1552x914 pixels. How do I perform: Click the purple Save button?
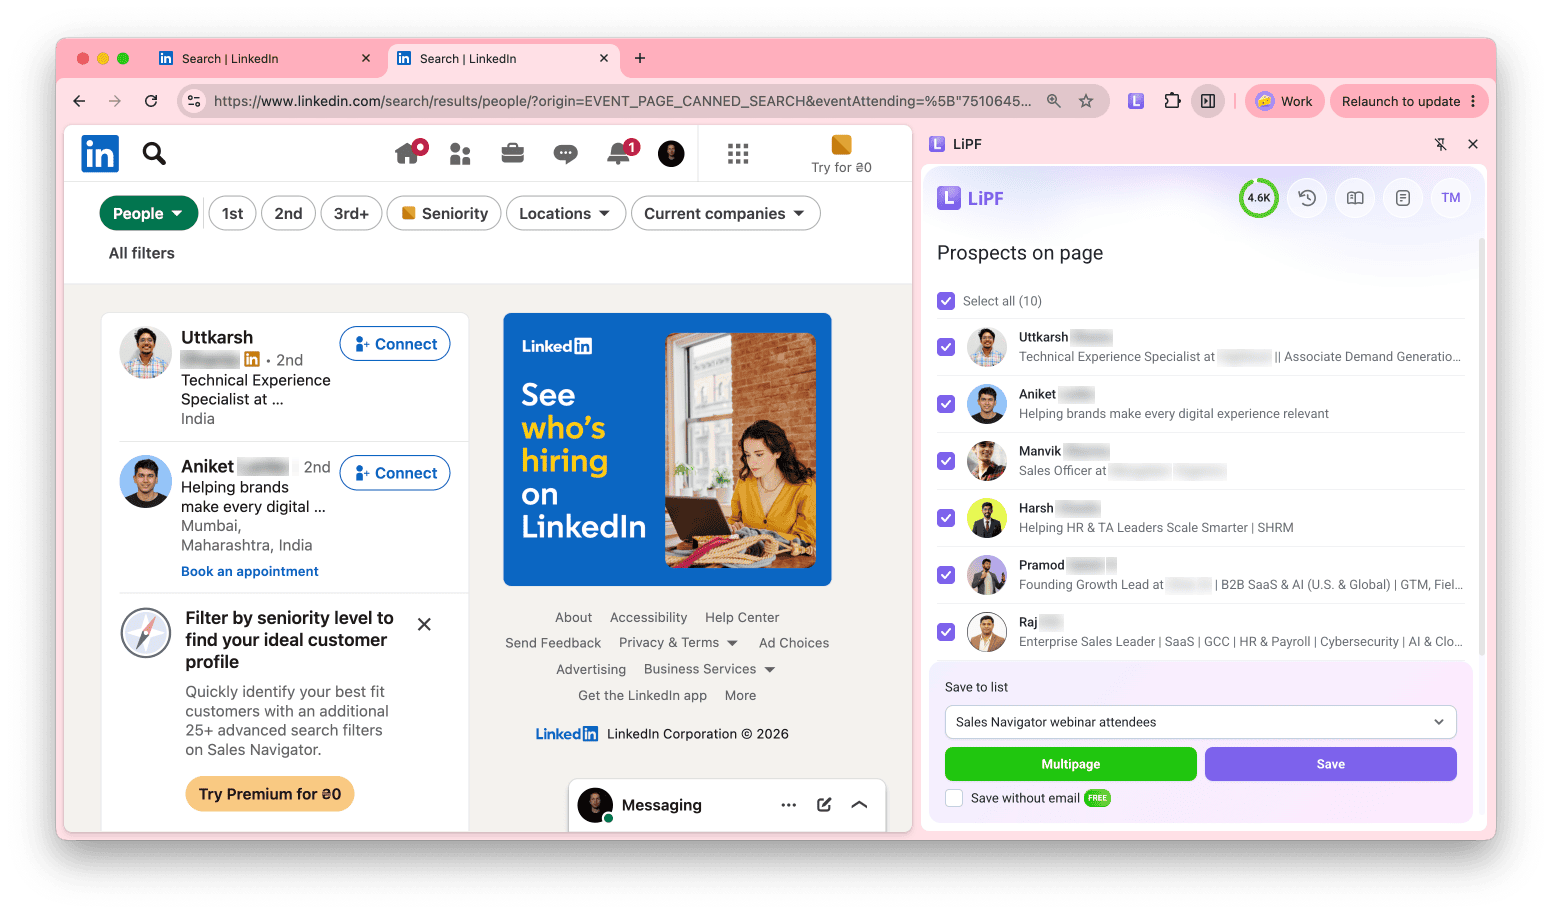[1331, 764]
